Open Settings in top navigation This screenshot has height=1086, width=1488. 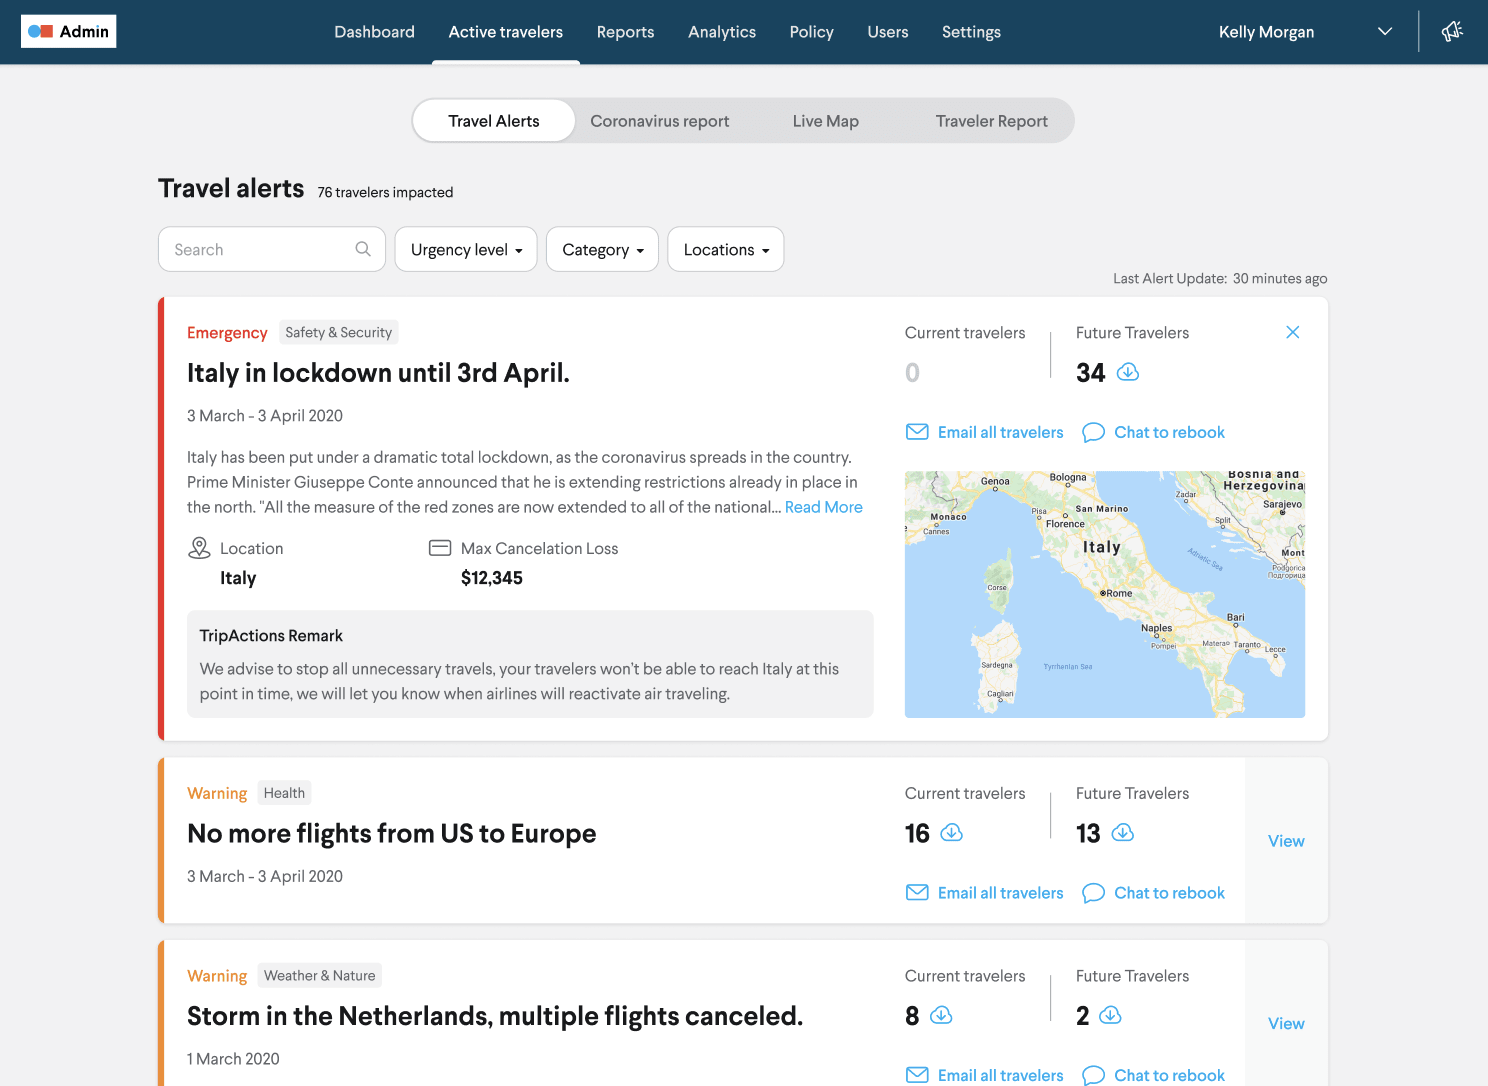(x=971, y=32)
